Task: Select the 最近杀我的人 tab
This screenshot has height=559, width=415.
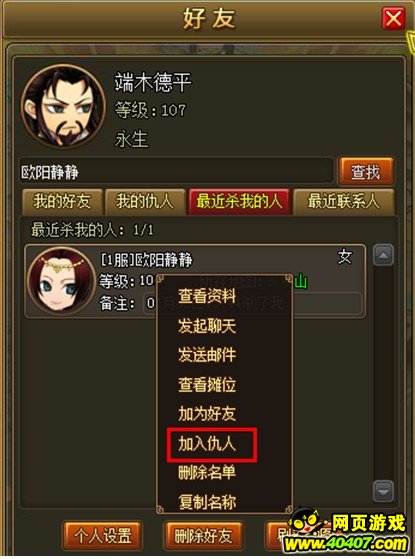Action: coord(239,202)
